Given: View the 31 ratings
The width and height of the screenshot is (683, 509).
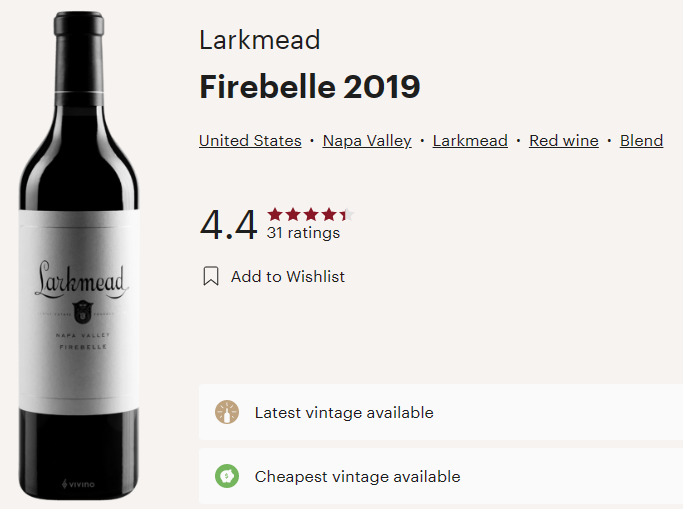Looking at the screenshot, I should [x=303, y=233].
